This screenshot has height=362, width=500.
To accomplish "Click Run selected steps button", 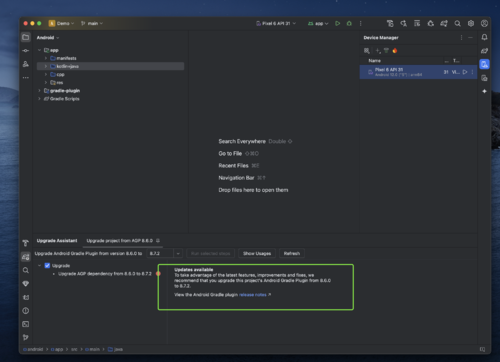I will [x=210, y=254].
